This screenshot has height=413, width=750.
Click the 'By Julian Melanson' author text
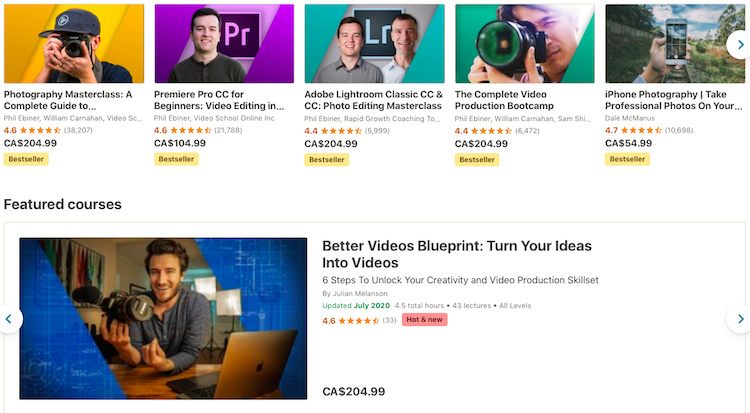click(355, 293)
